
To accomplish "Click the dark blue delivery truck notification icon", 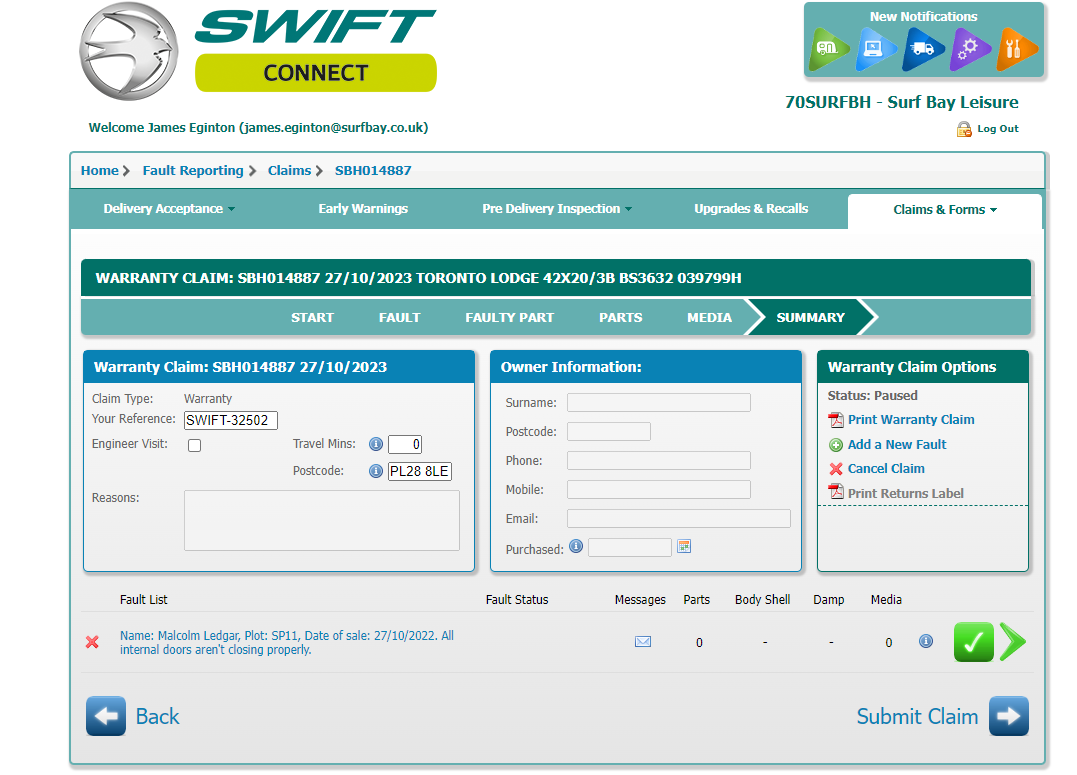I will click(923, 49).
